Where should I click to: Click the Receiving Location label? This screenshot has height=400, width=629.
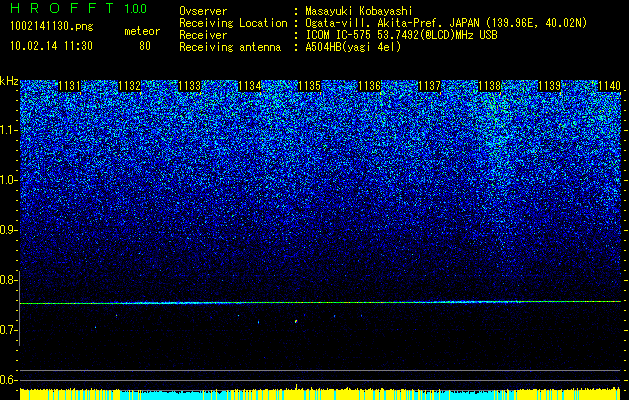[x=233, y=23]
